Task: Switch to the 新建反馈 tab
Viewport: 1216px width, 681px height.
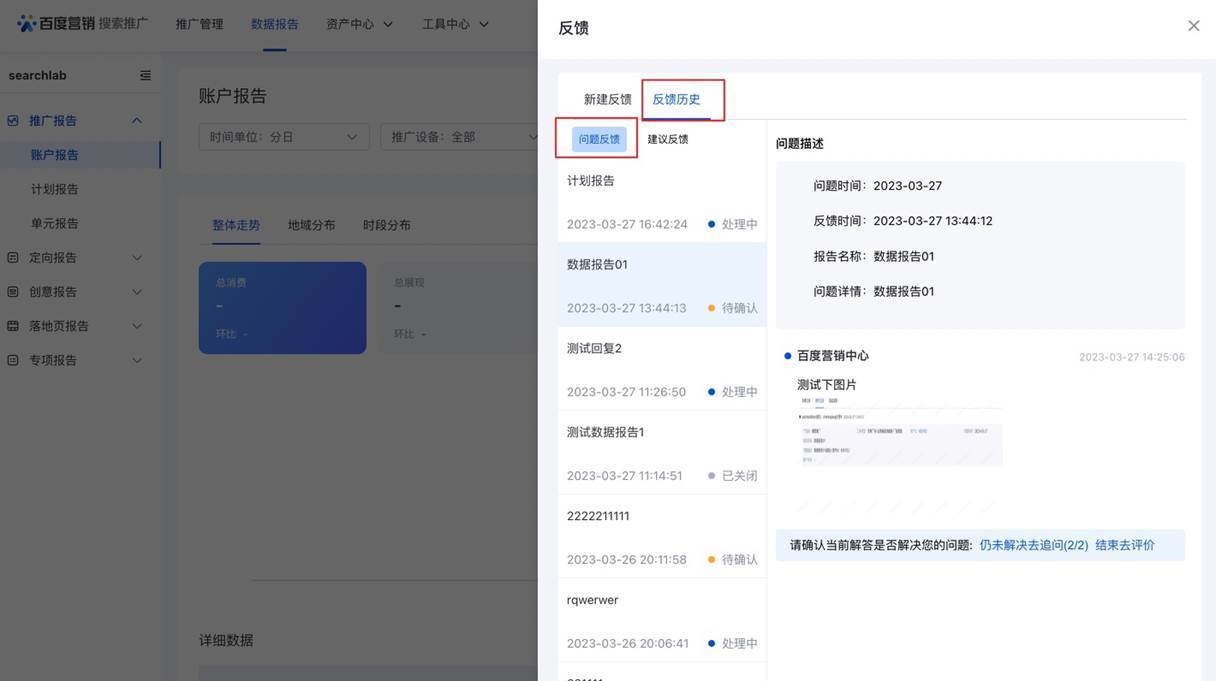Action: tap(607, 99)
